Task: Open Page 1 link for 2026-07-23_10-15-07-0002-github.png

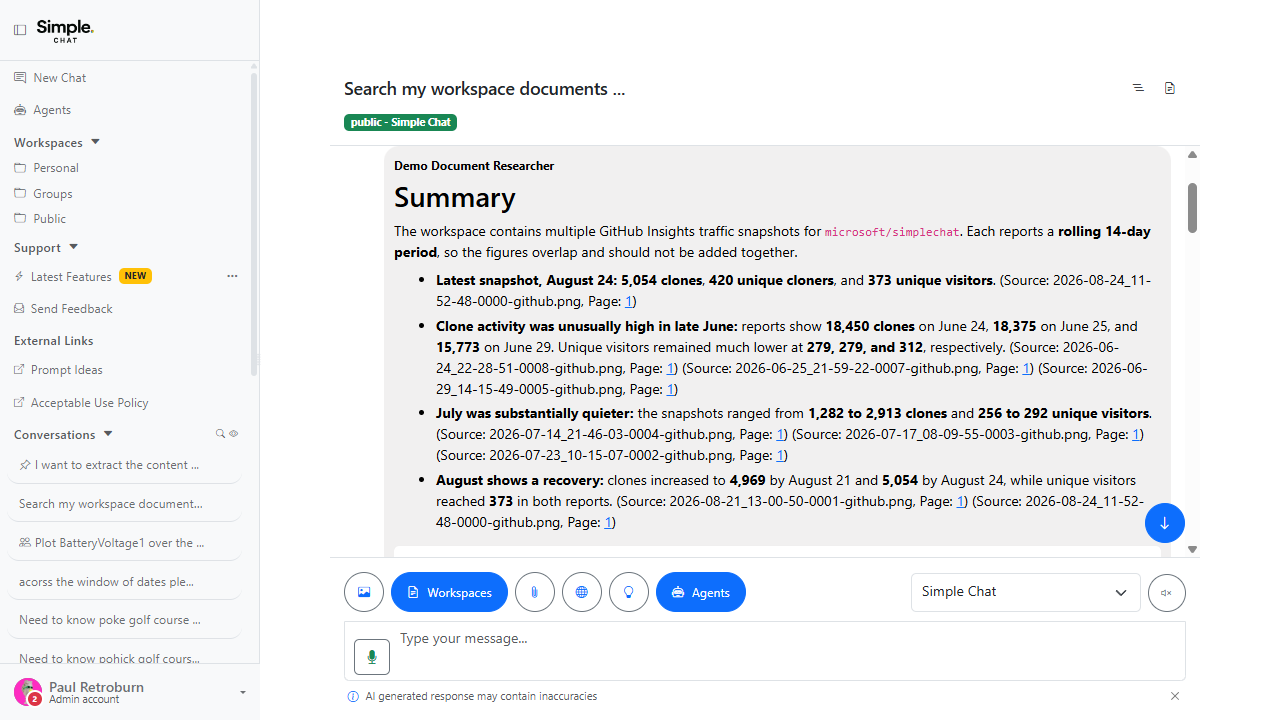Action: (782, 455)
